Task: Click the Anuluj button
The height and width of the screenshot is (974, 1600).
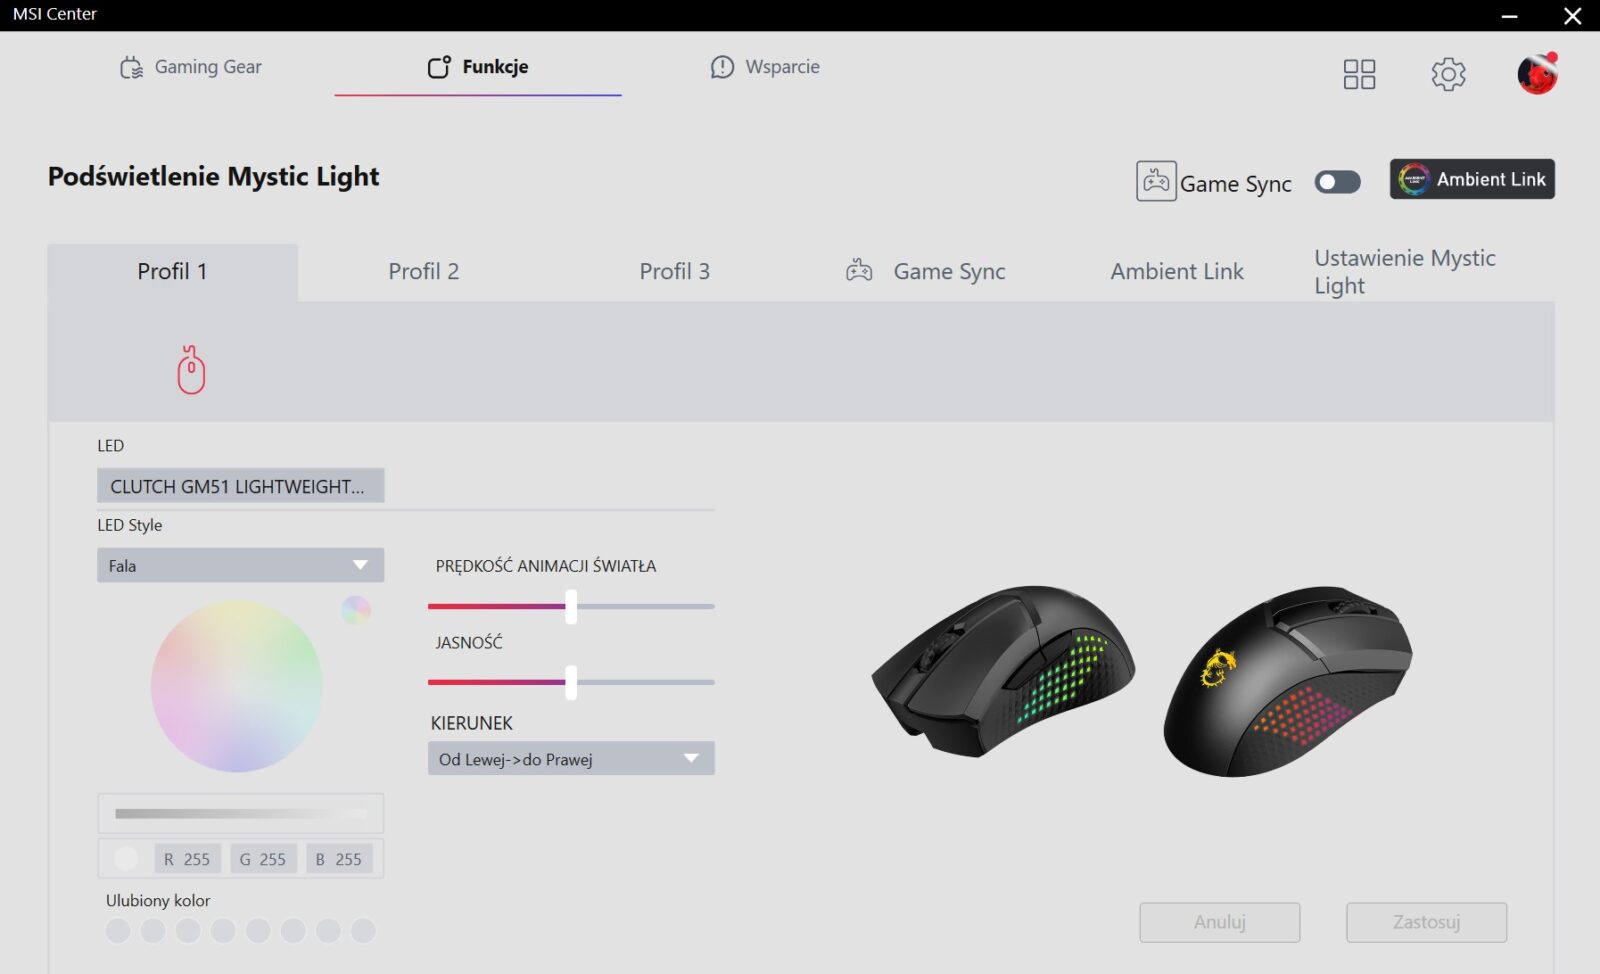Action: 1220,922
